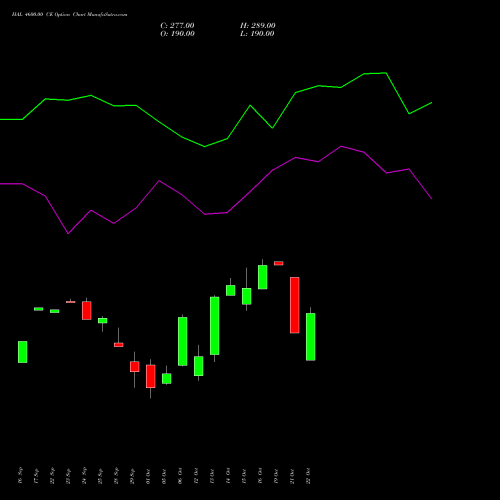Click the "16 Sep" date label

click(x=20, y=475)
